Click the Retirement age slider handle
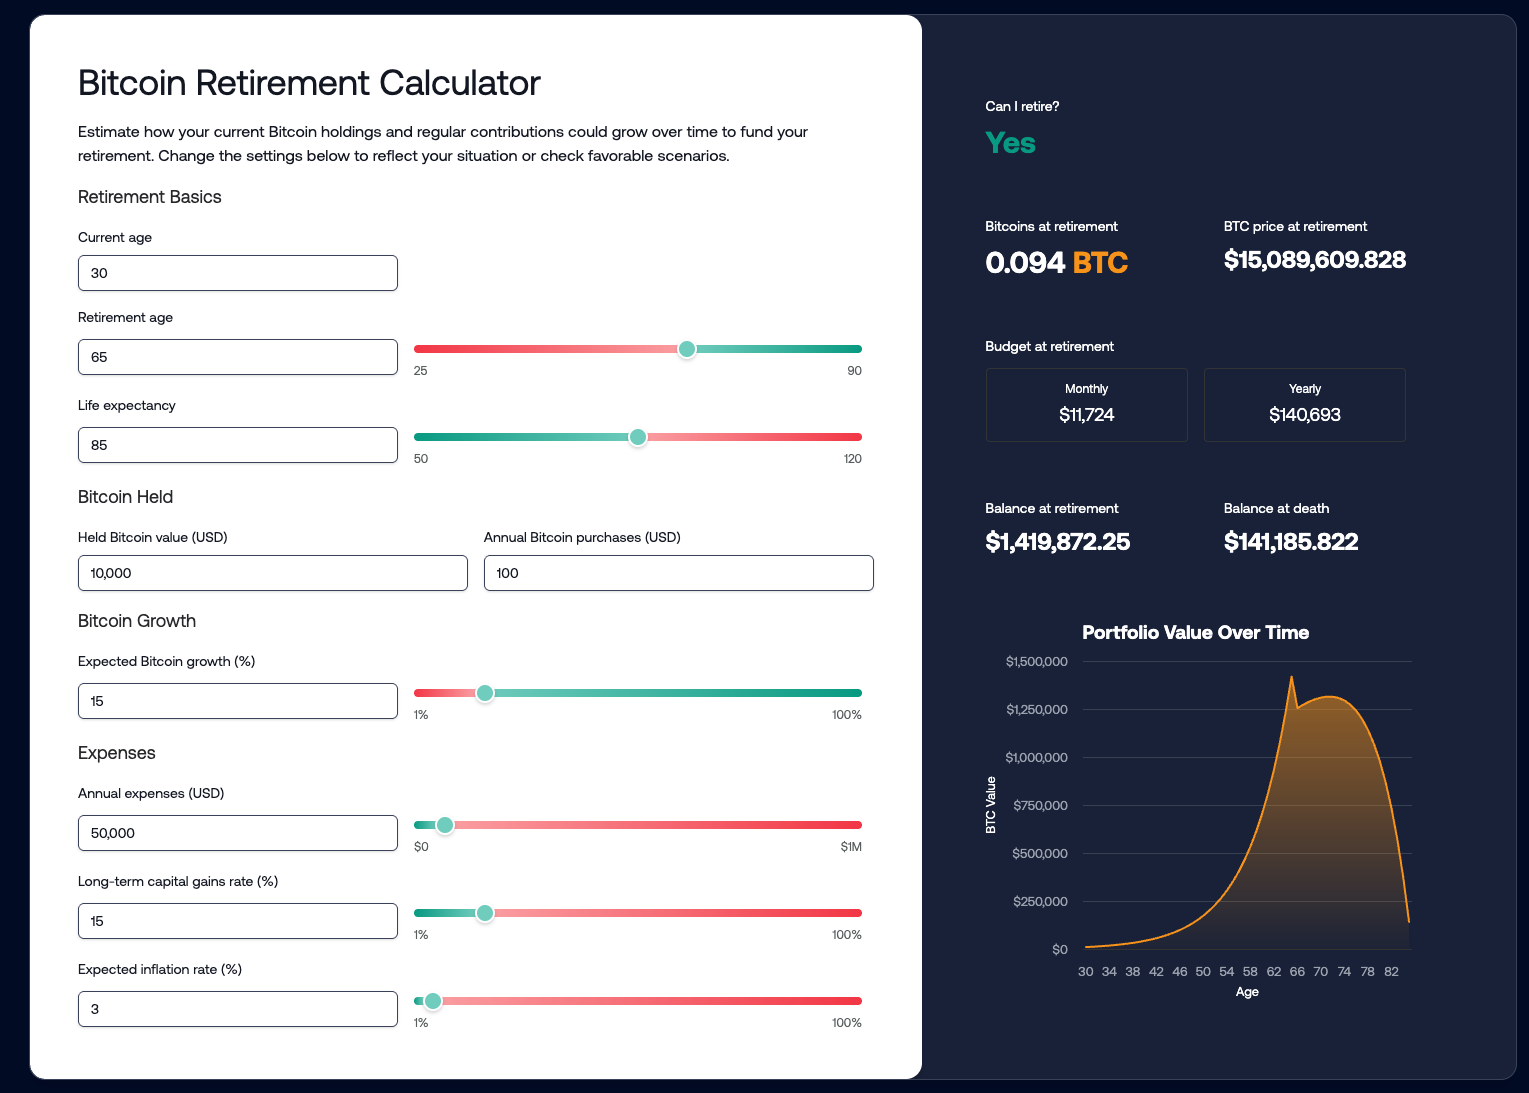This screenshot has width=1529, height=1093. click(x=687, y=349)
